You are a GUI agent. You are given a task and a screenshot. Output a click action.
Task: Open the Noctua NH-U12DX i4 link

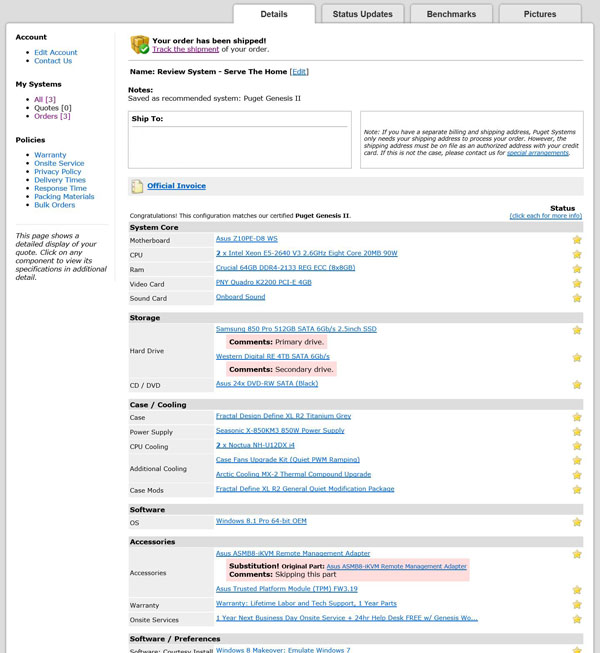point(255,445)
